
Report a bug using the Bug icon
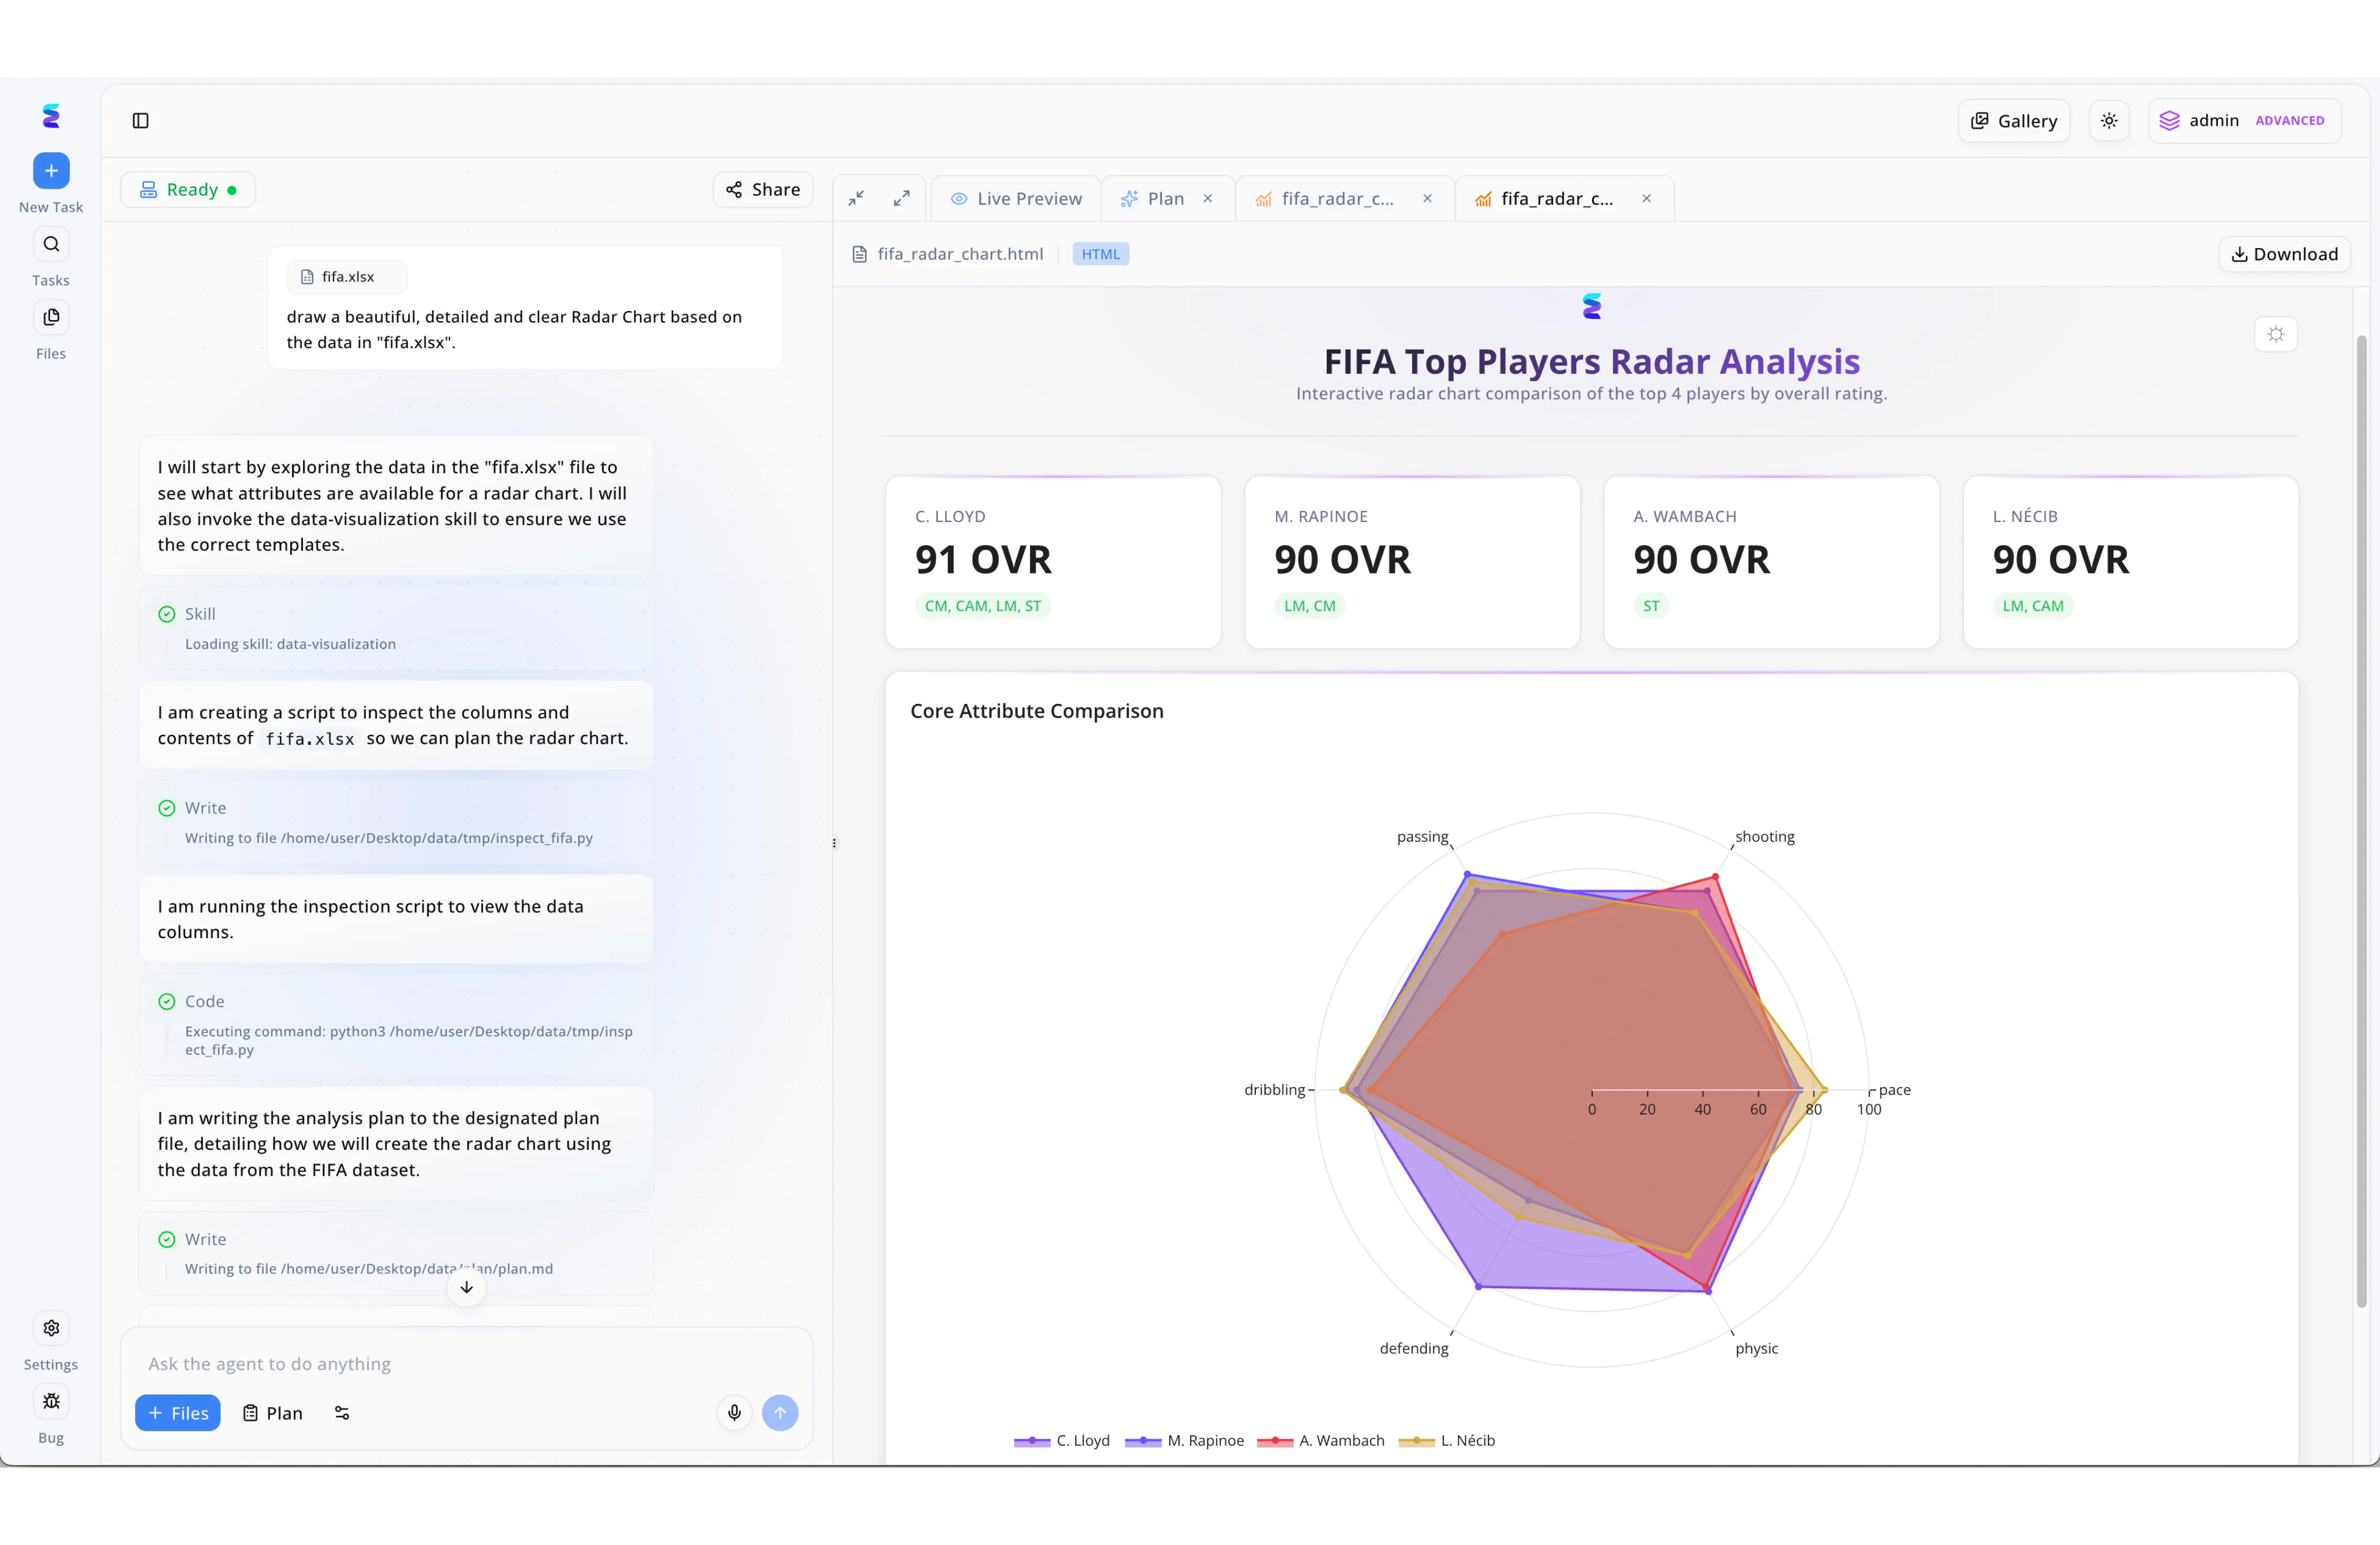tap(51, 1402)
